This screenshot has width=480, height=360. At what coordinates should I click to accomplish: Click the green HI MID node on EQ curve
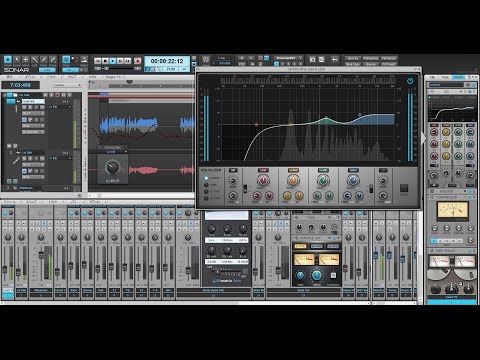(x=326, y=118)
